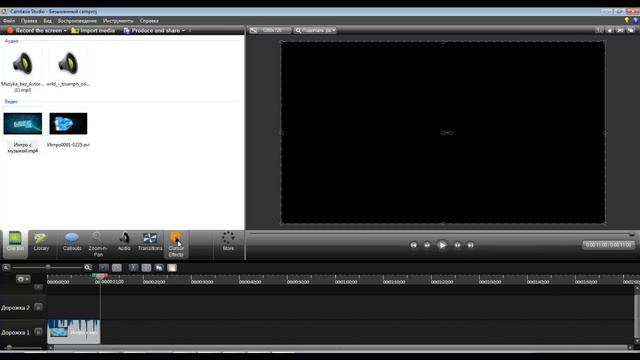Open the Zoom-n-Pan tool
The width and height of the screenshot is (640, 360).
click(x=98, y=244)
